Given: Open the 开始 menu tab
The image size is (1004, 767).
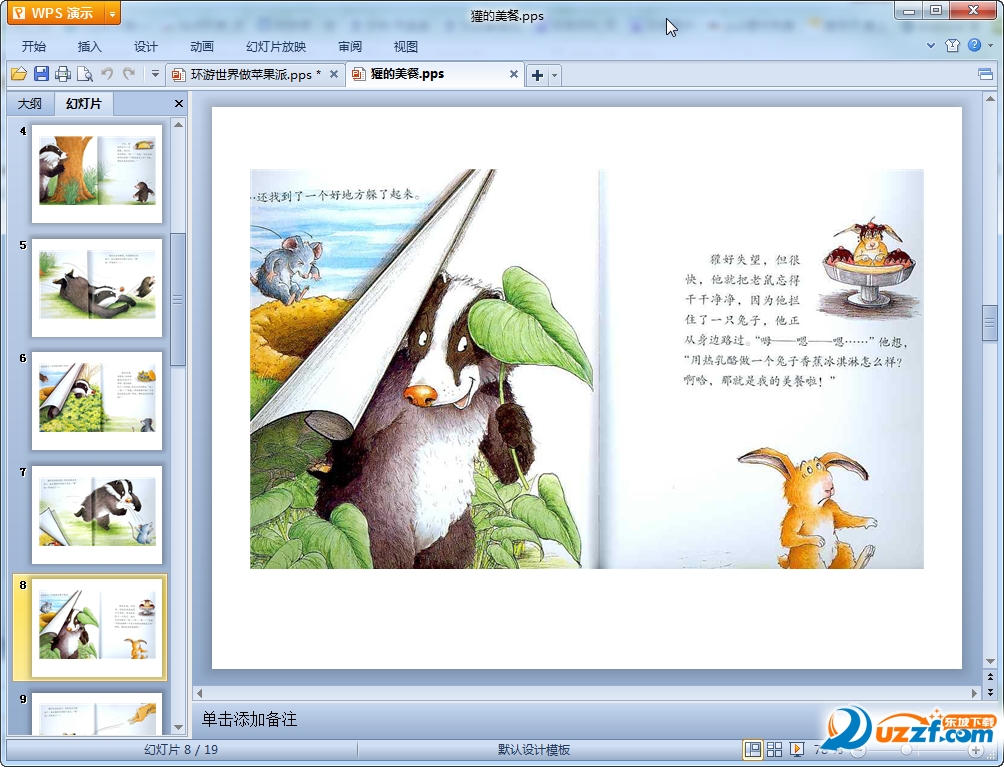Looking at the screenshot, I should tap(34, 46).
